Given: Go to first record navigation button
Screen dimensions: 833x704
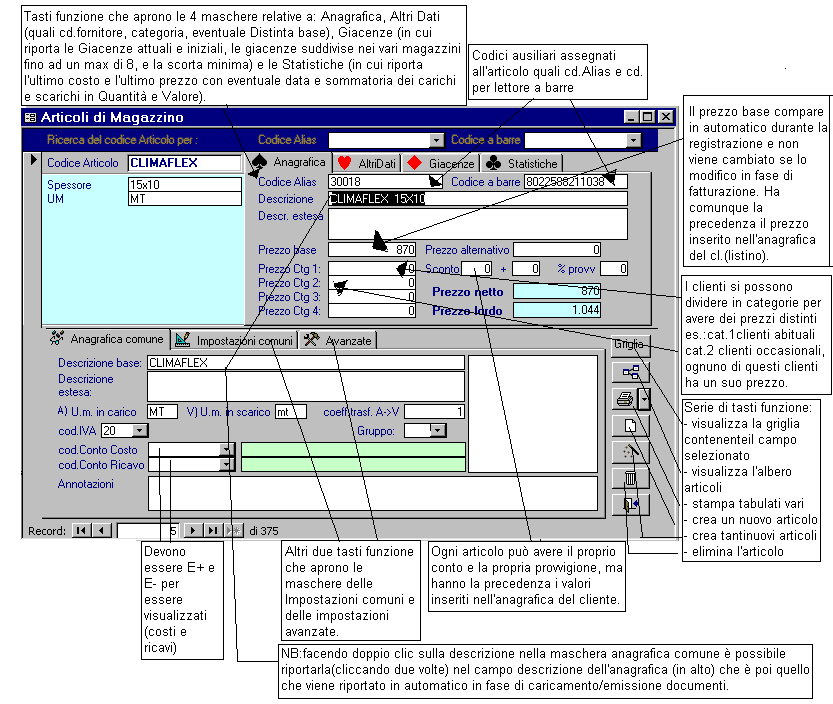Looking at the screenshot, I should tap(81, 530).
